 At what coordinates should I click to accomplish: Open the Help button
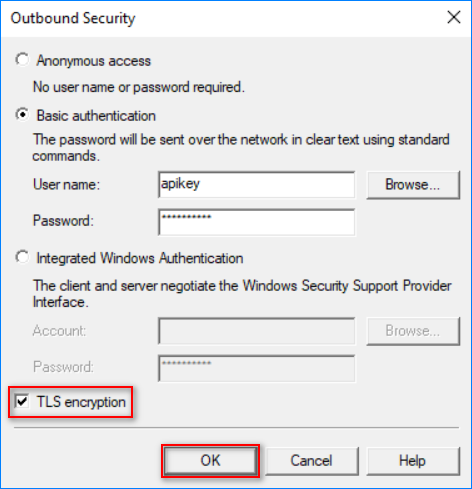coord(413,461)
